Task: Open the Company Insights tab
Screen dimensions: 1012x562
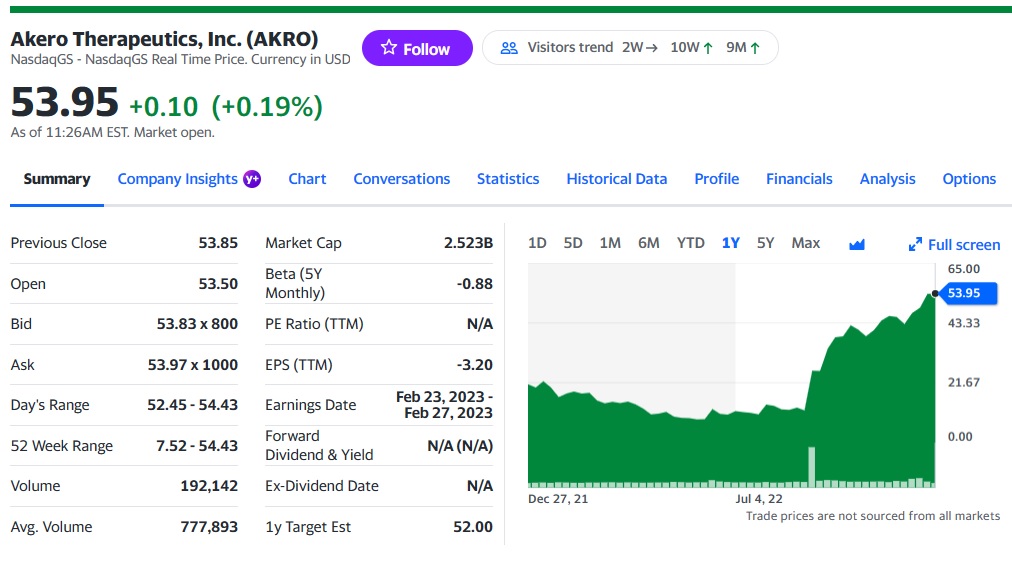Action: (x=178, y=179)
